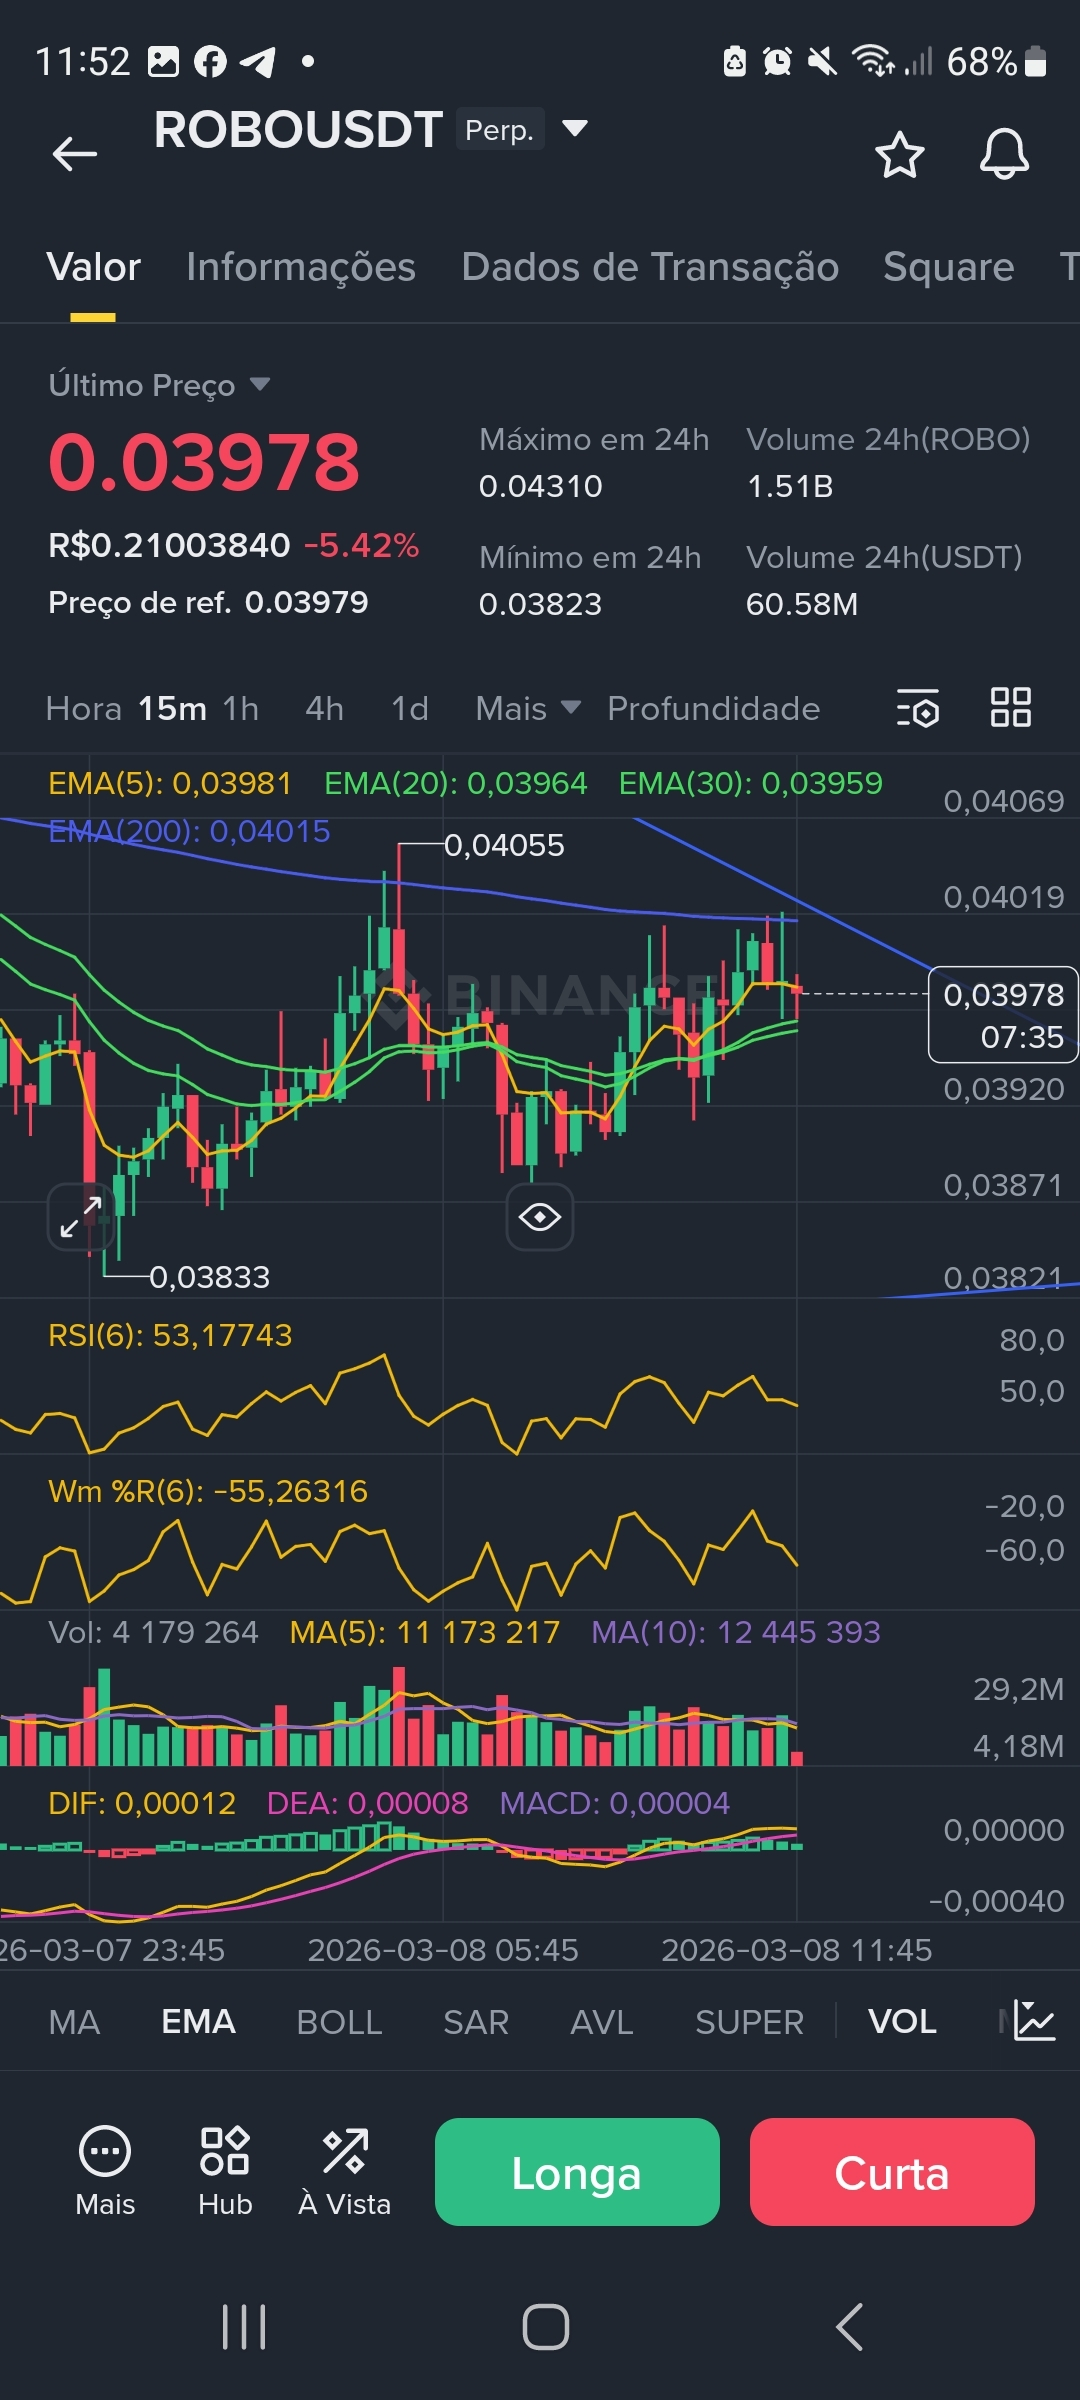1080x2400 pixels.
Task: Tap Preço de ref. 0.03979 text
Action: [x=208, y=602]
